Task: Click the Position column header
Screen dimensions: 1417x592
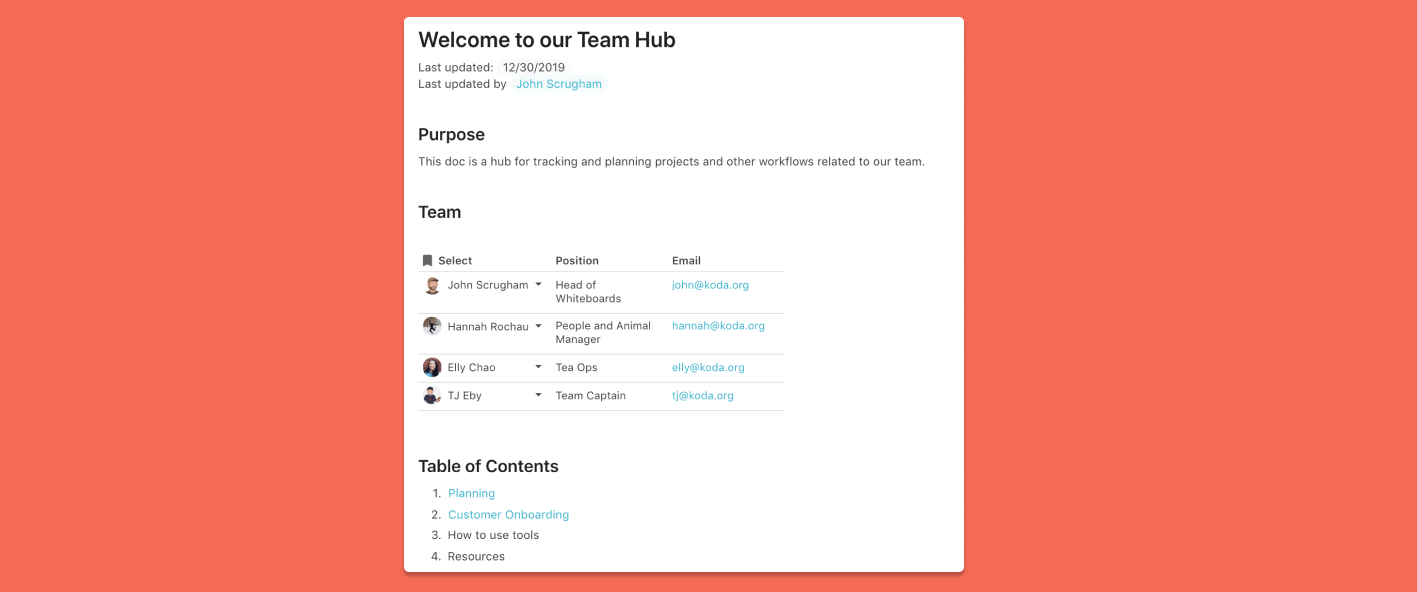Action: coord(577,261)
